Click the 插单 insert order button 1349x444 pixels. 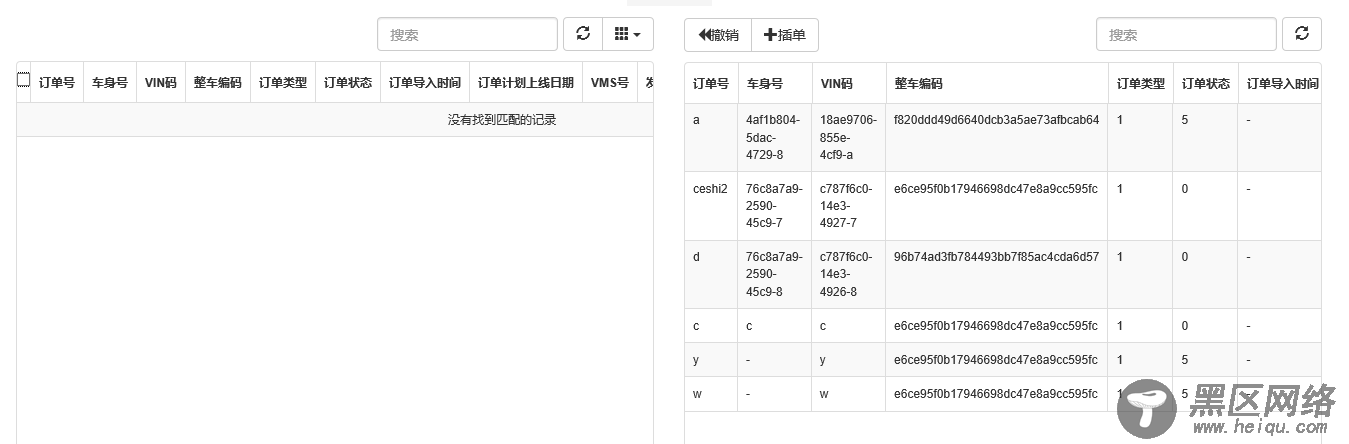click(x=785, y=35)
